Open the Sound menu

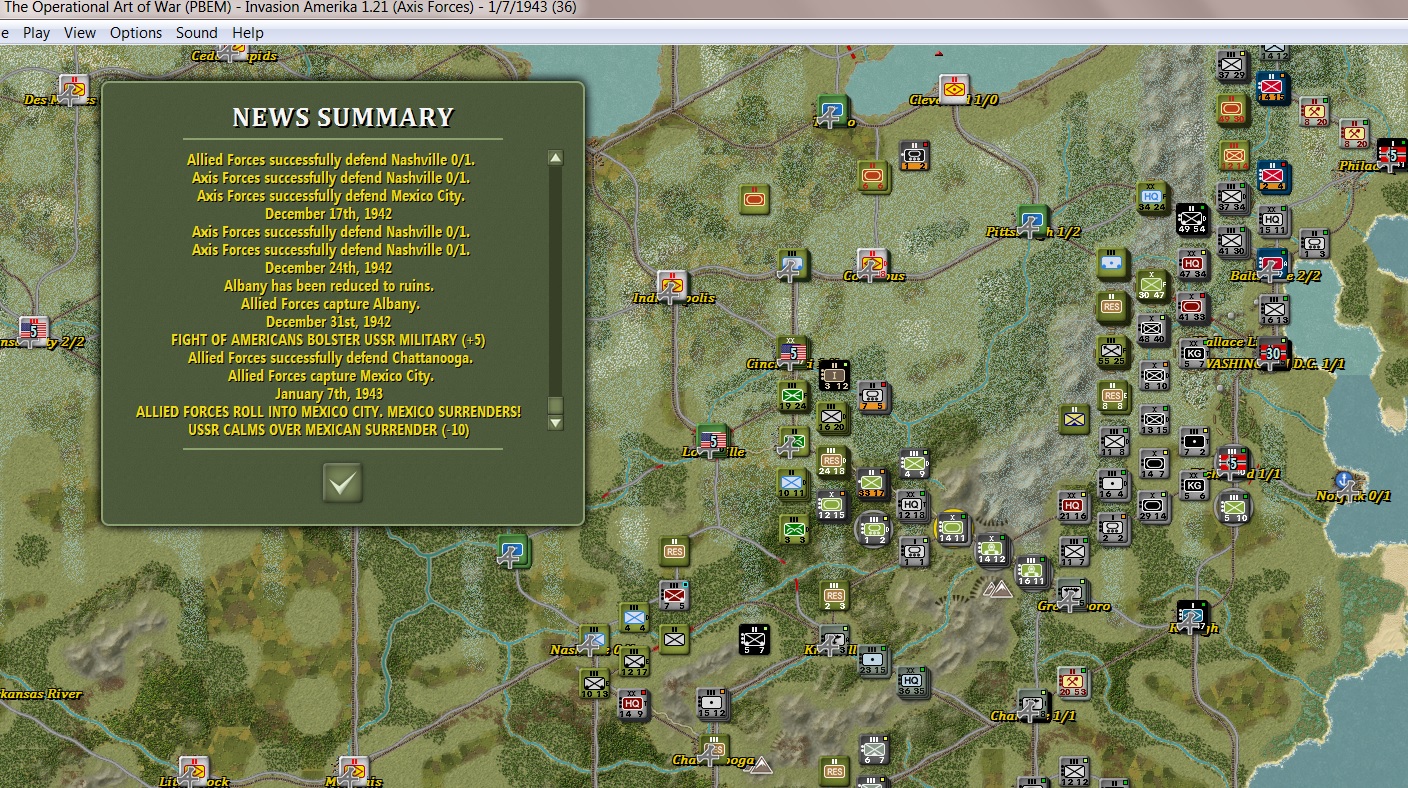tap(197, 32)
